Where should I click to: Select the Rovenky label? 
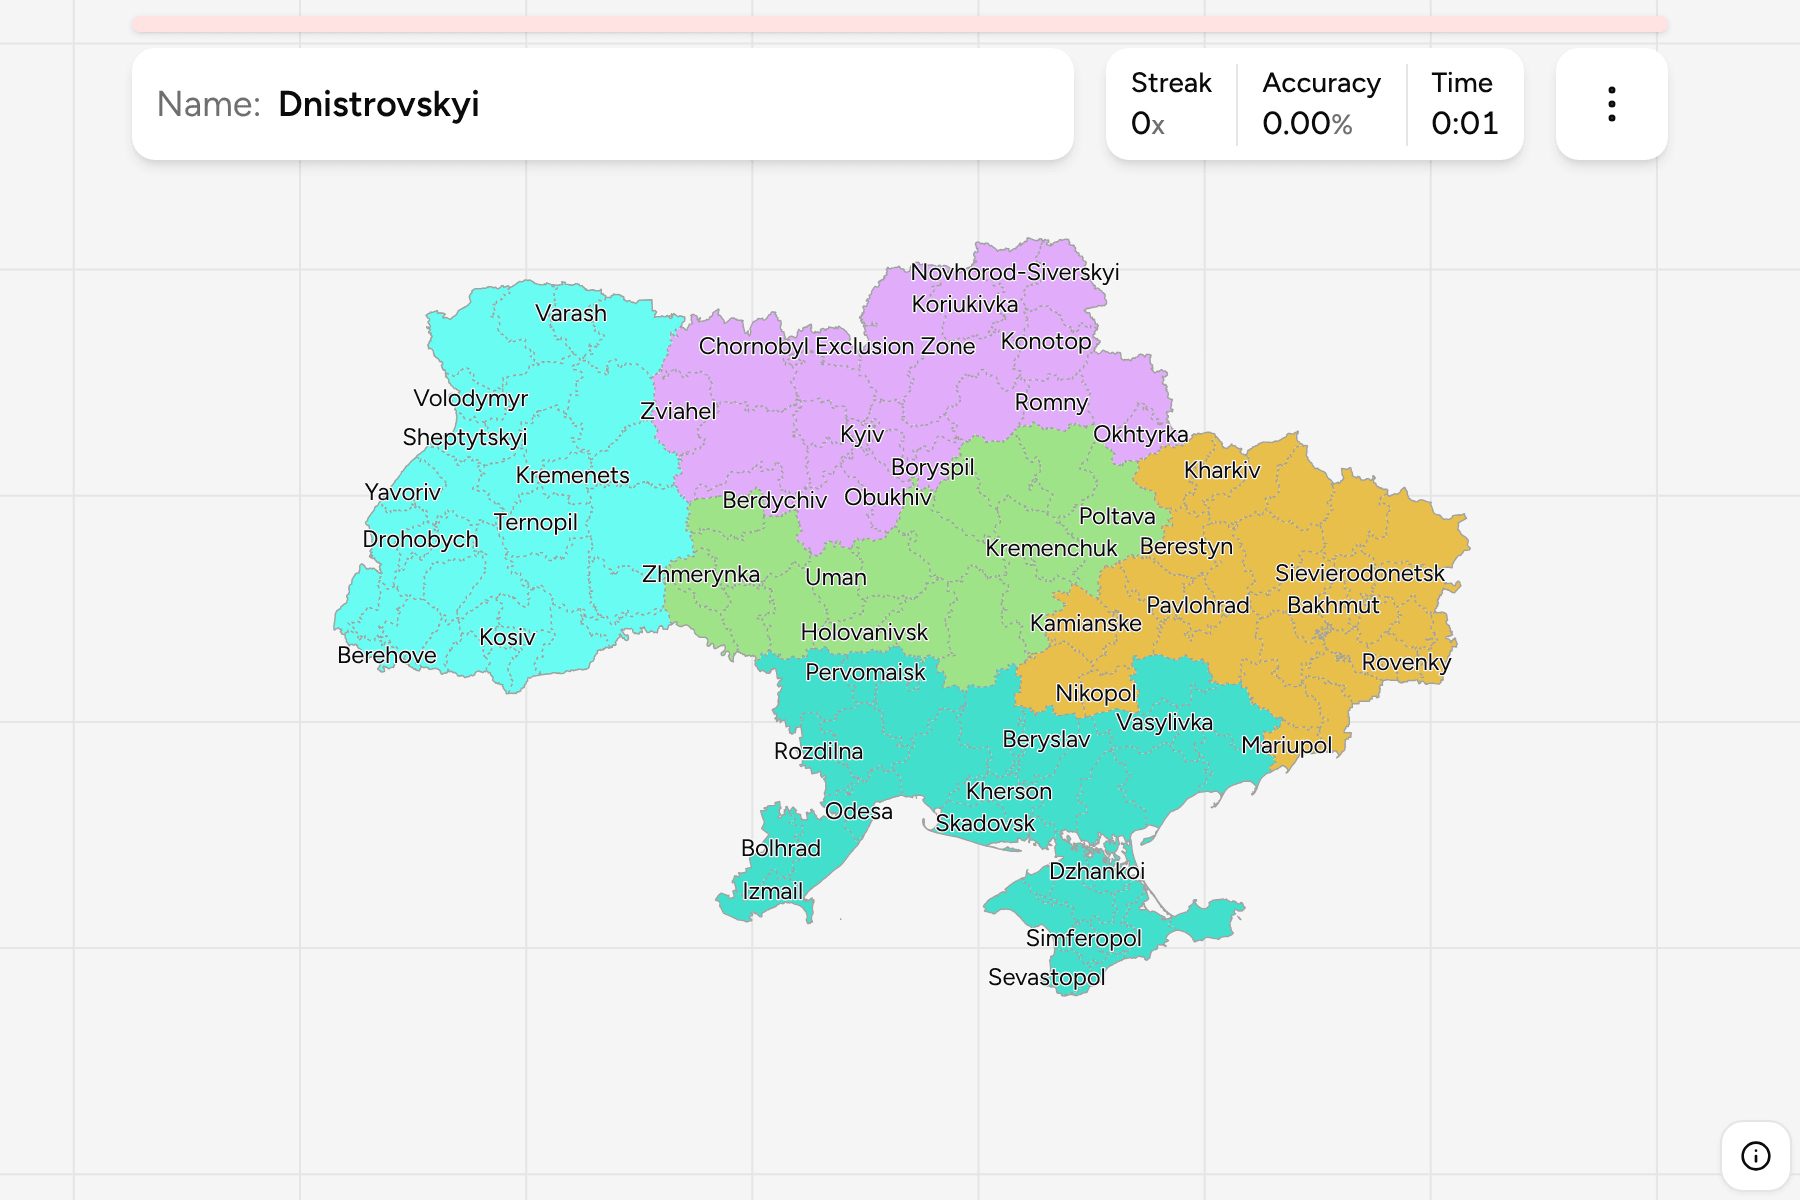pos(1406,662)
